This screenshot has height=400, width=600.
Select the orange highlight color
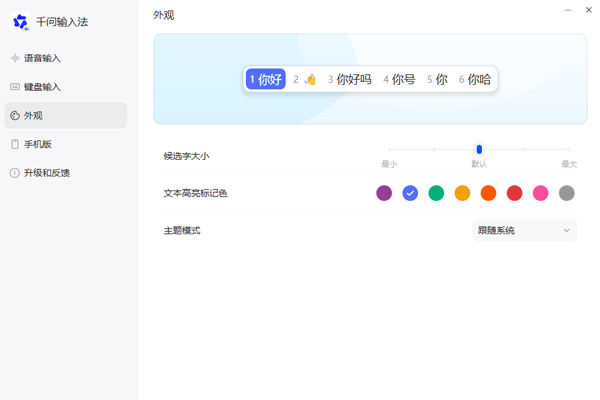(x=488, y=193)
